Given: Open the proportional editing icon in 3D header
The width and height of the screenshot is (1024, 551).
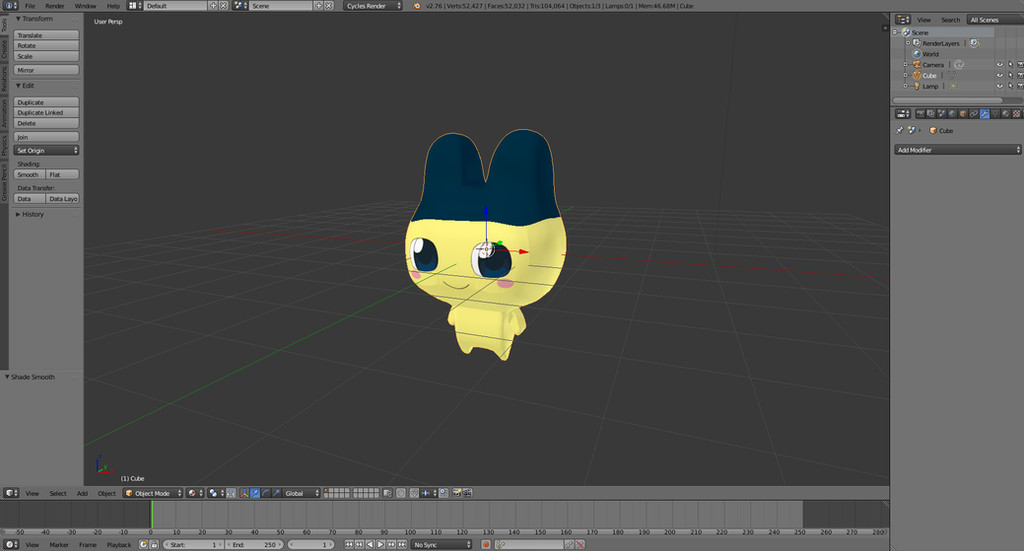Looking at the screenshot, I should click(401, 493).
